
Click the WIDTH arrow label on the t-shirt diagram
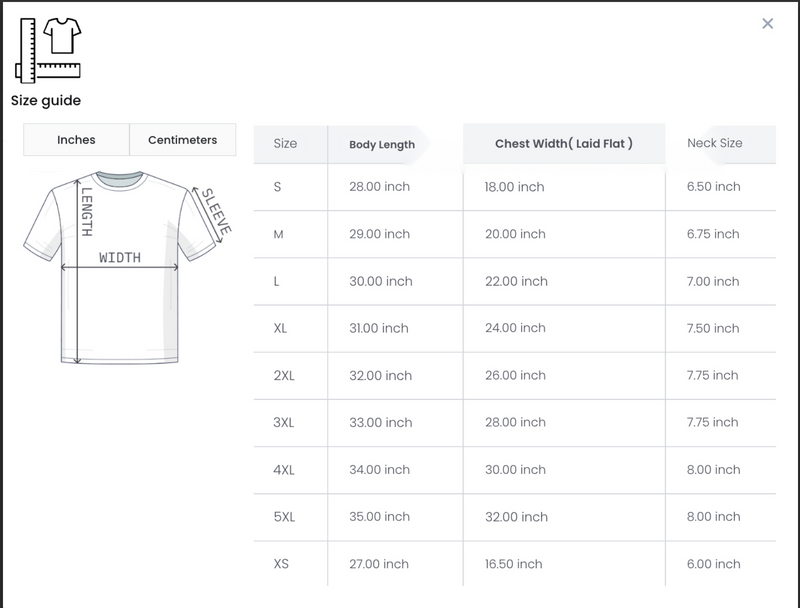[x=120, y=258]
